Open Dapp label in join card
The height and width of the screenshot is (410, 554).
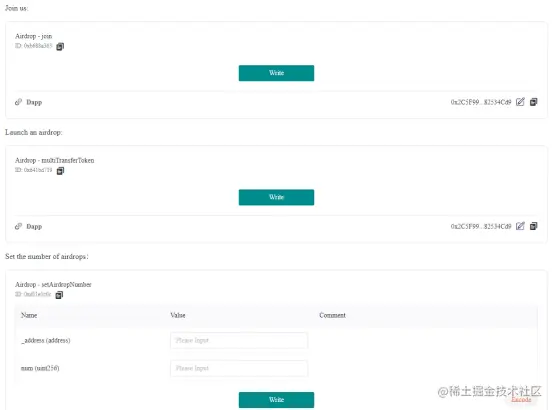[x=34, y=102]
